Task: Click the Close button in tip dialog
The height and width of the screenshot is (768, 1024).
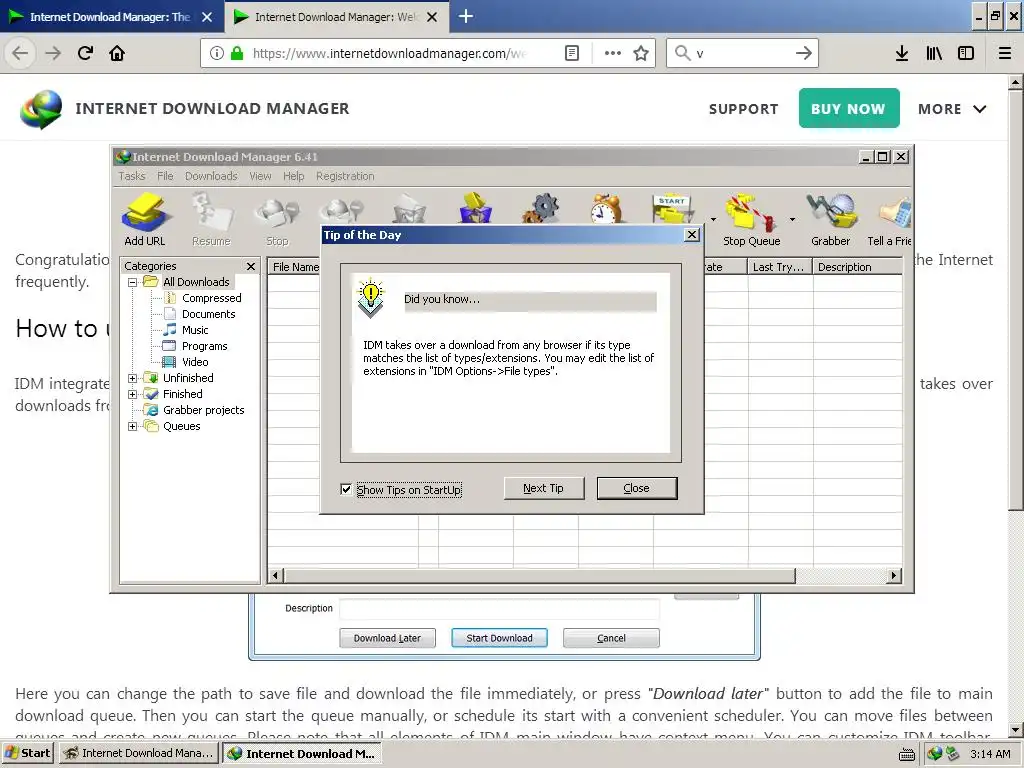Action: pyautogui.click(x=637, y=488)
